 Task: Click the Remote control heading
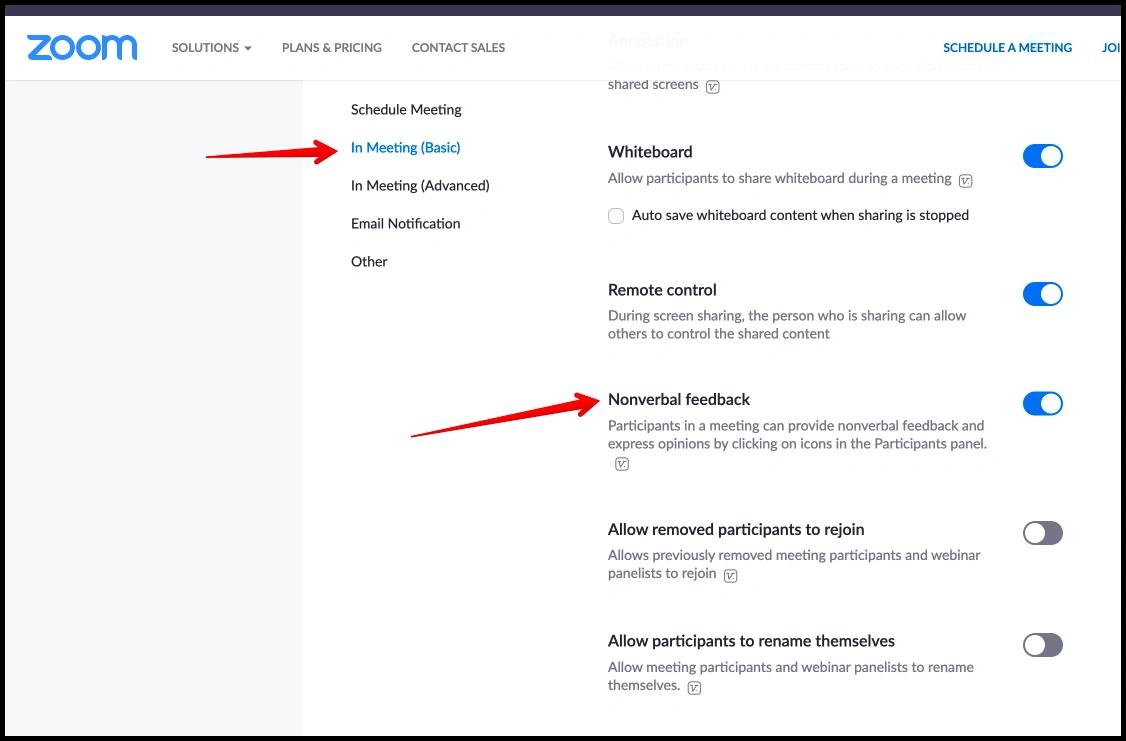tap(662, 290)
